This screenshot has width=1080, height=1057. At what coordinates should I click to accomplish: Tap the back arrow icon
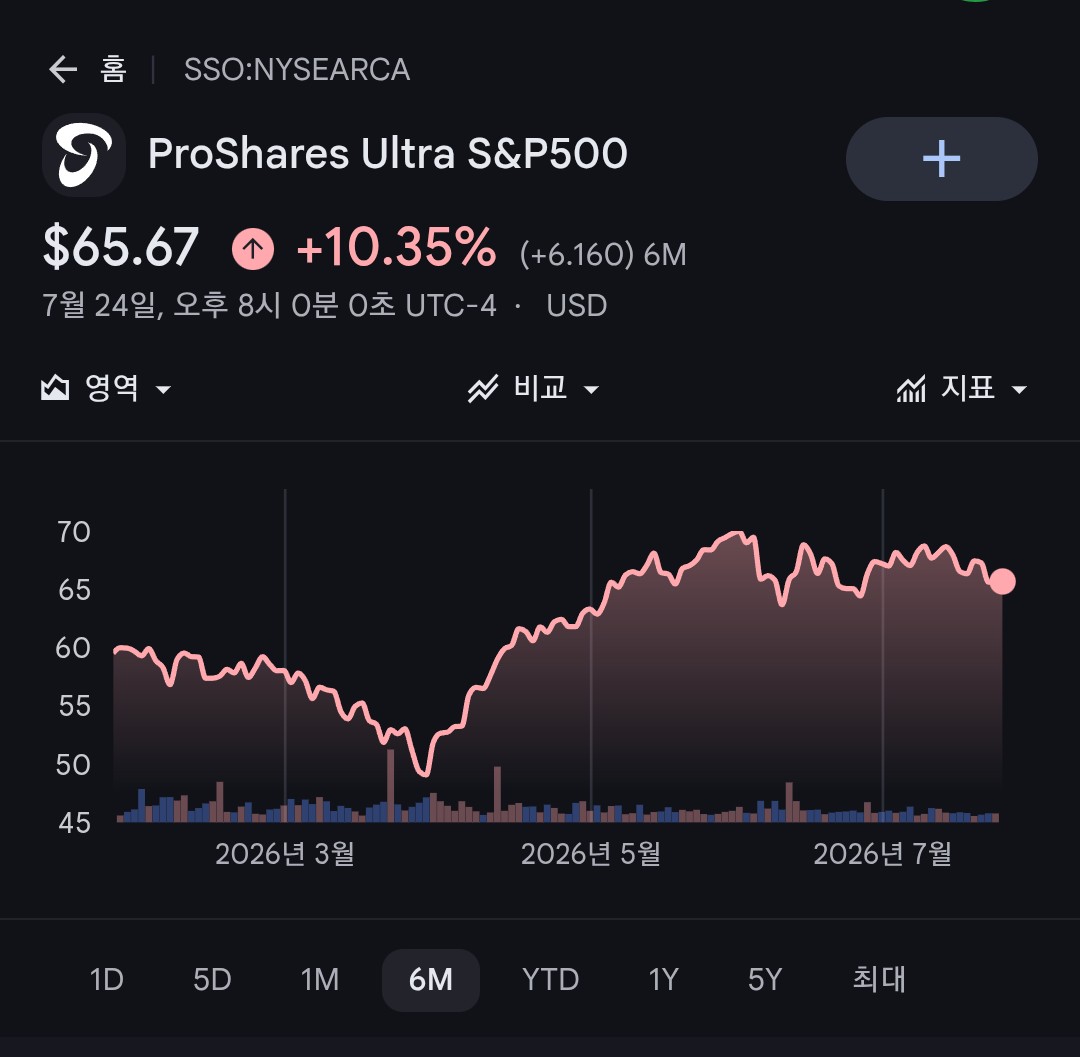(63, 70)
